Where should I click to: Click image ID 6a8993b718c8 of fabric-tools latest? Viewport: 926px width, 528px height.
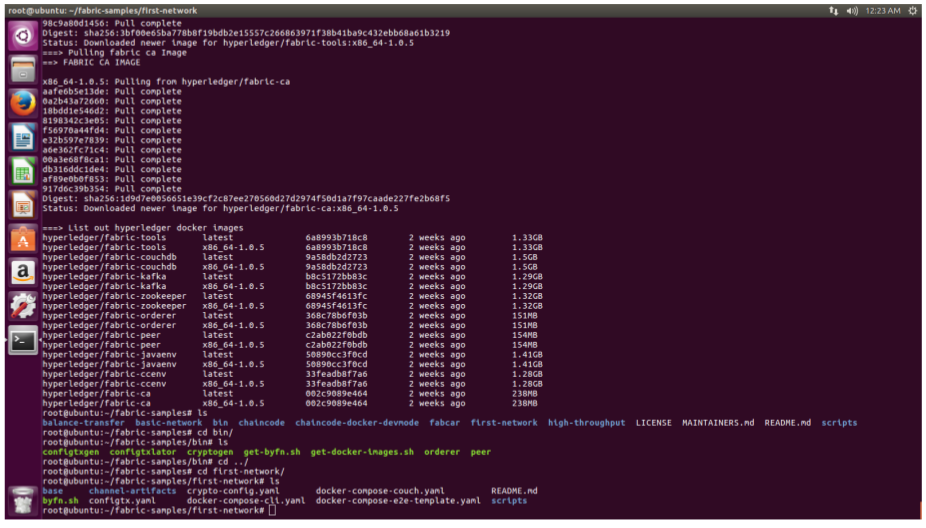pyautogui.click(x=336, y=237)
